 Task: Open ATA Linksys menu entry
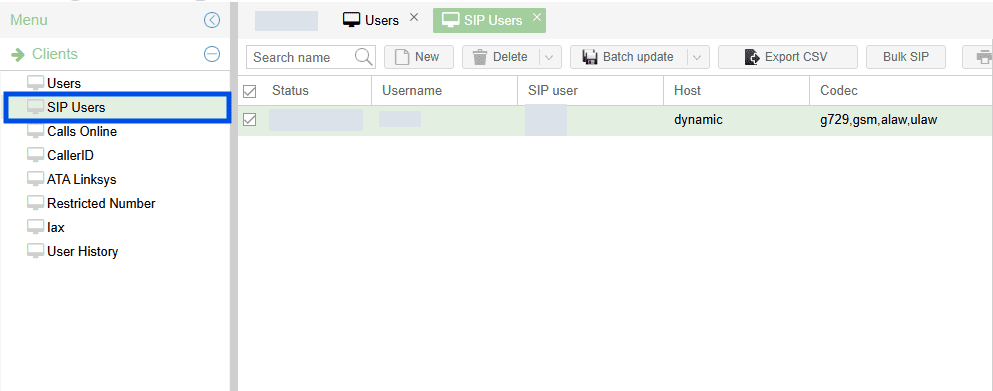(x=82, y=179)
